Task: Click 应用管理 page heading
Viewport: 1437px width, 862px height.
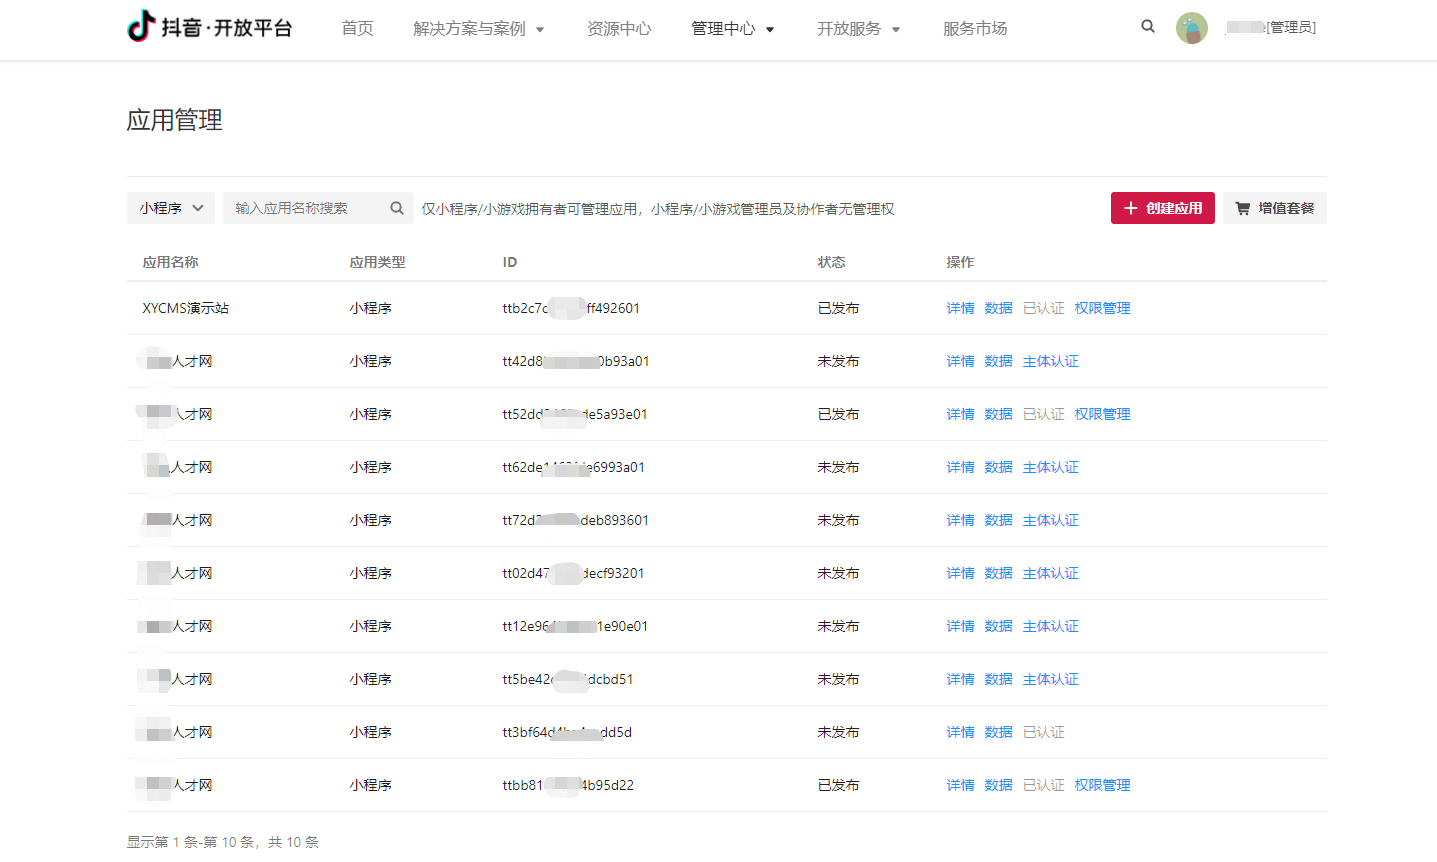Action: [175, 120]
